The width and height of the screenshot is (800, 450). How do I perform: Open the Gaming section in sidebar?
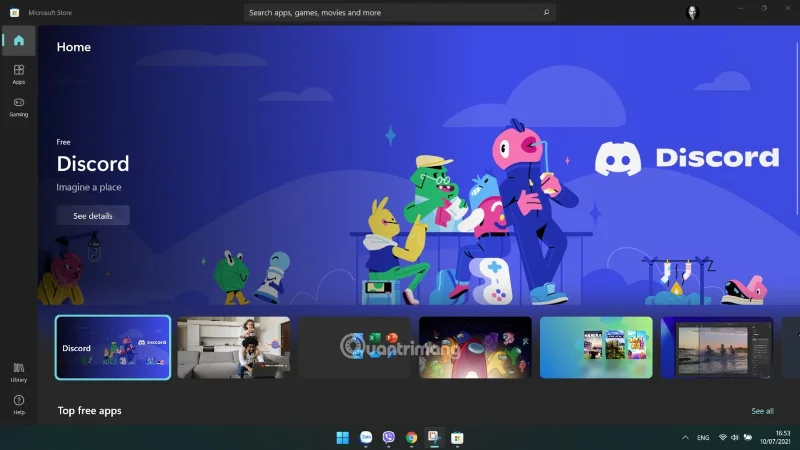pyautogui.click(x=19, y=107)
